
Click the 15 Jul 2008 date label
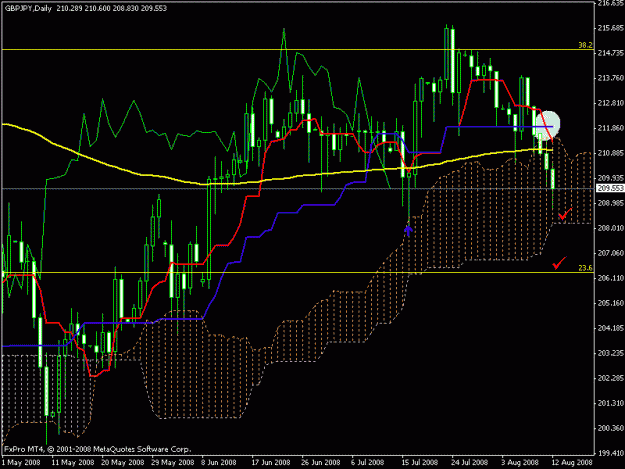point(420,463)
